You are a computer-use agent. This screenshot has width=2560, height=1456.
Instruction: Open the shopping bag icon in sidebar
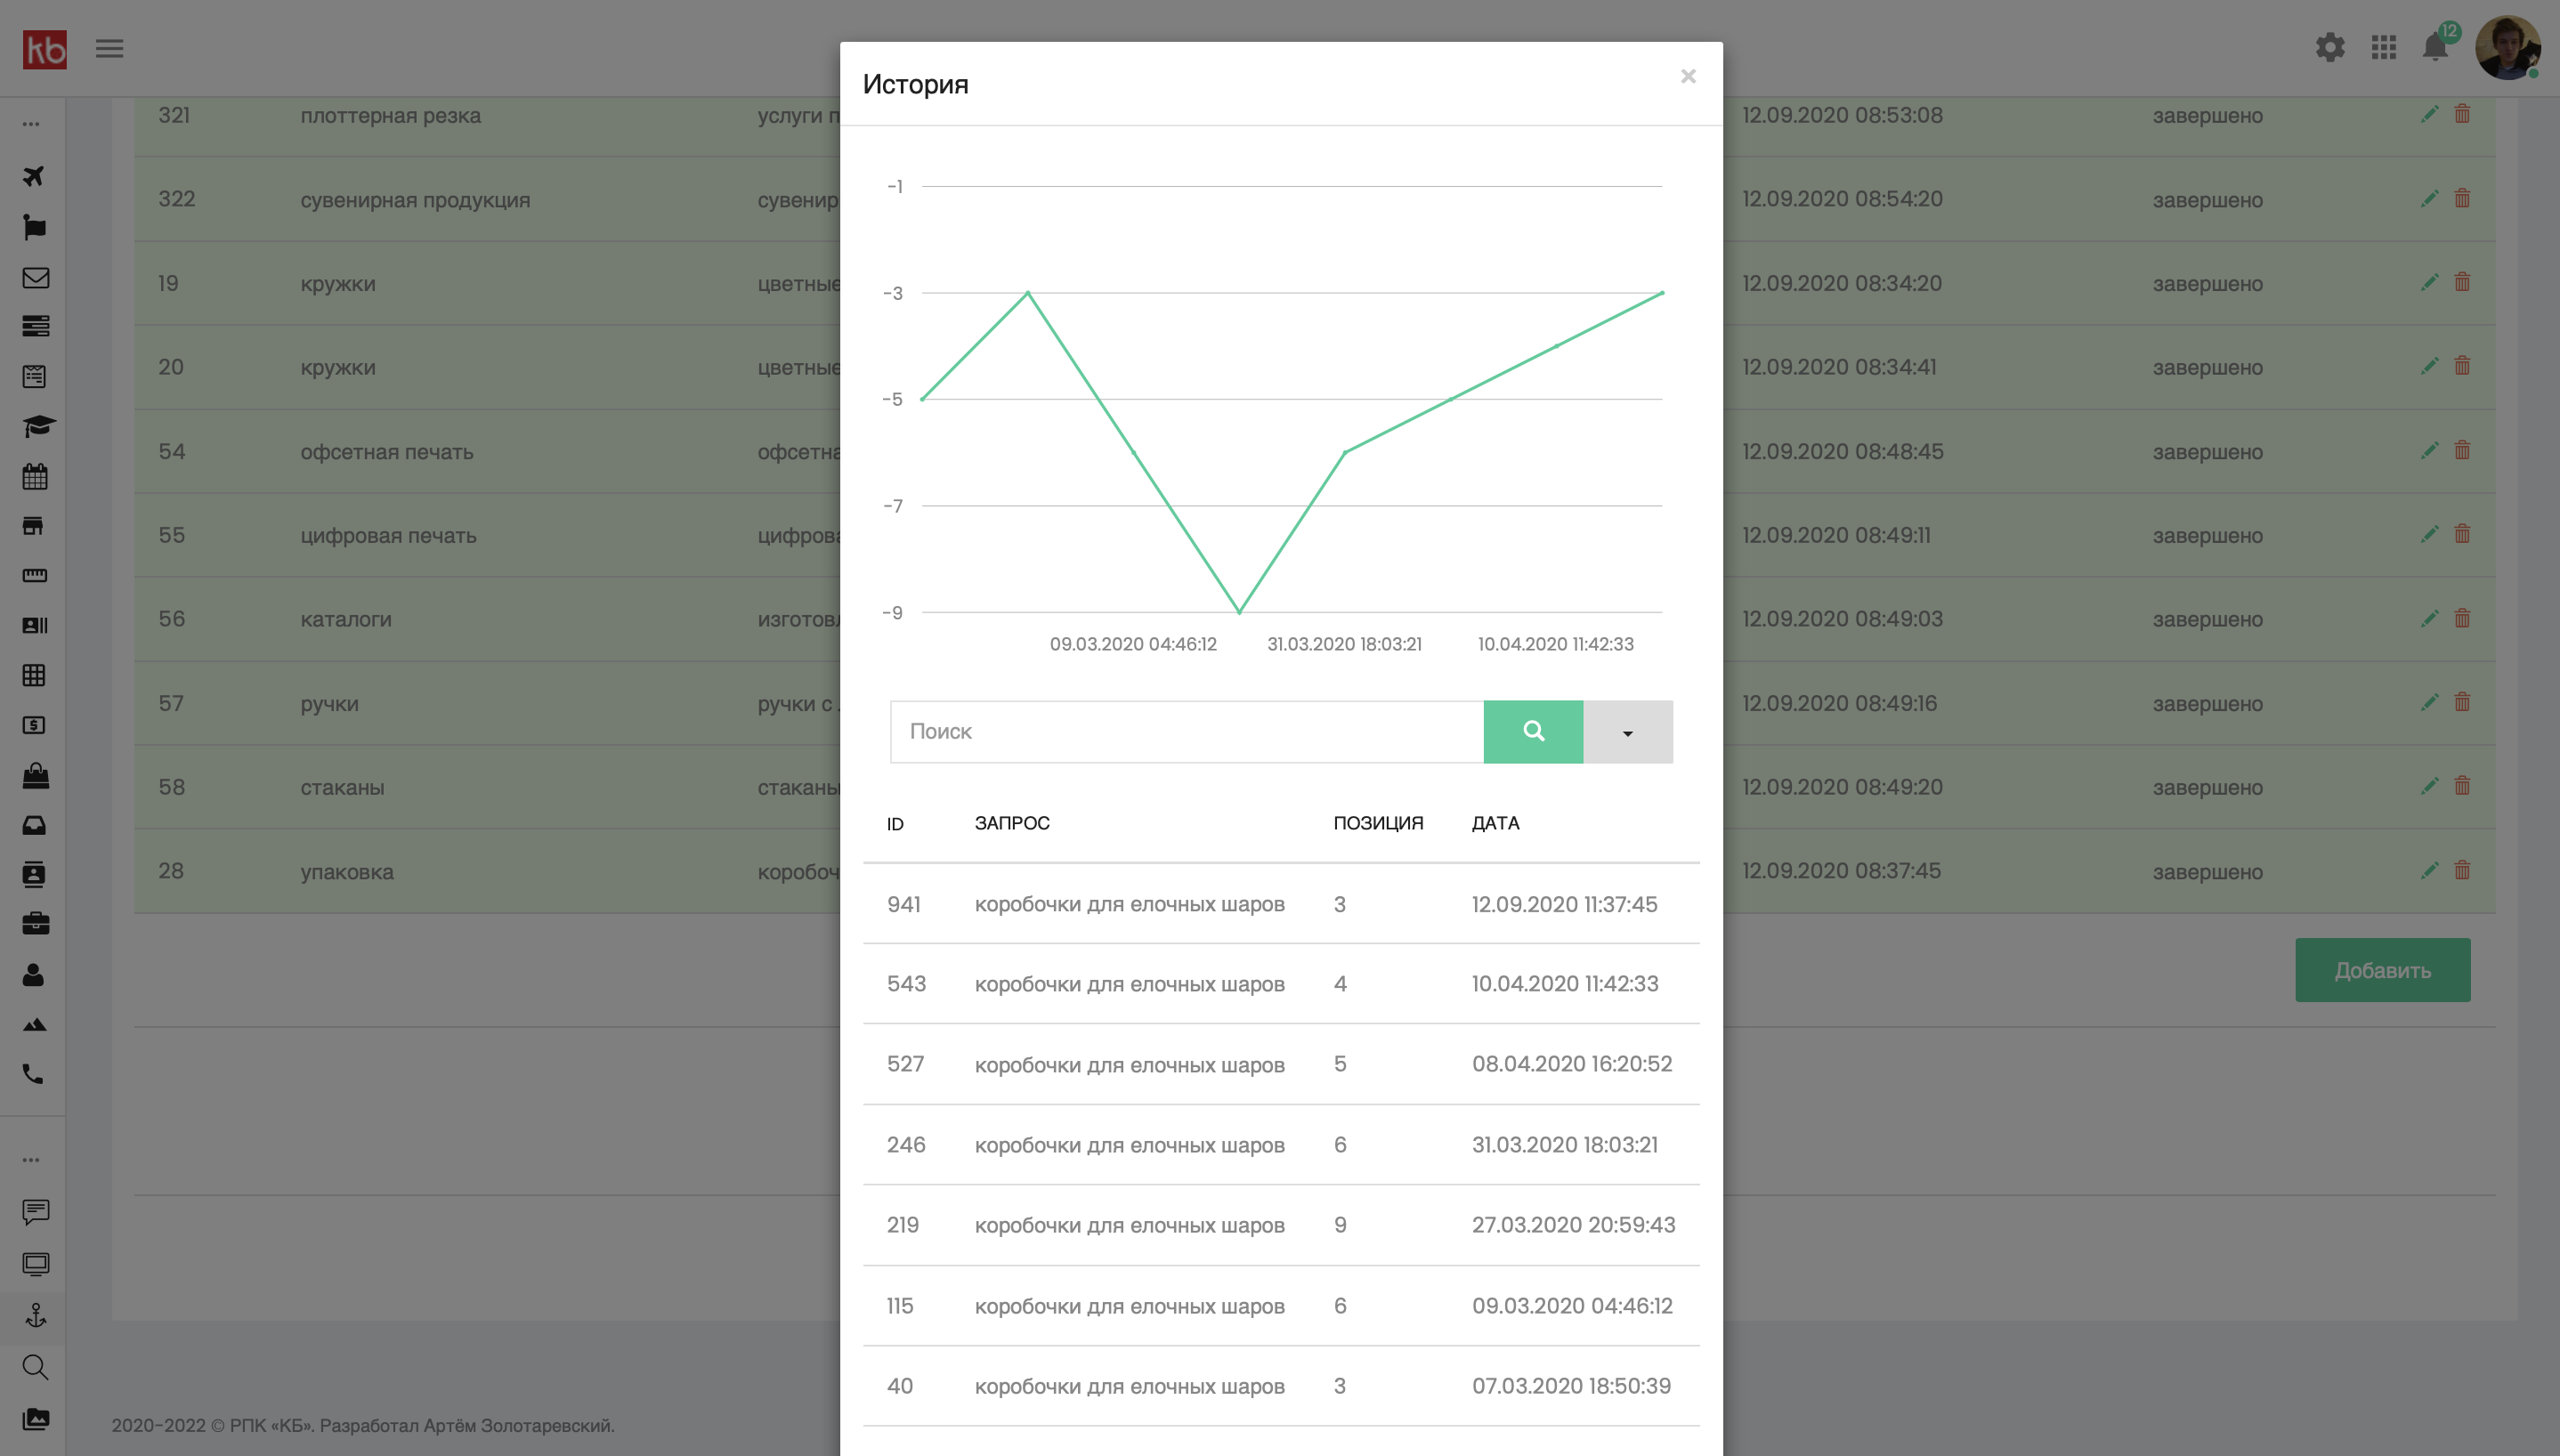point(35,775)
